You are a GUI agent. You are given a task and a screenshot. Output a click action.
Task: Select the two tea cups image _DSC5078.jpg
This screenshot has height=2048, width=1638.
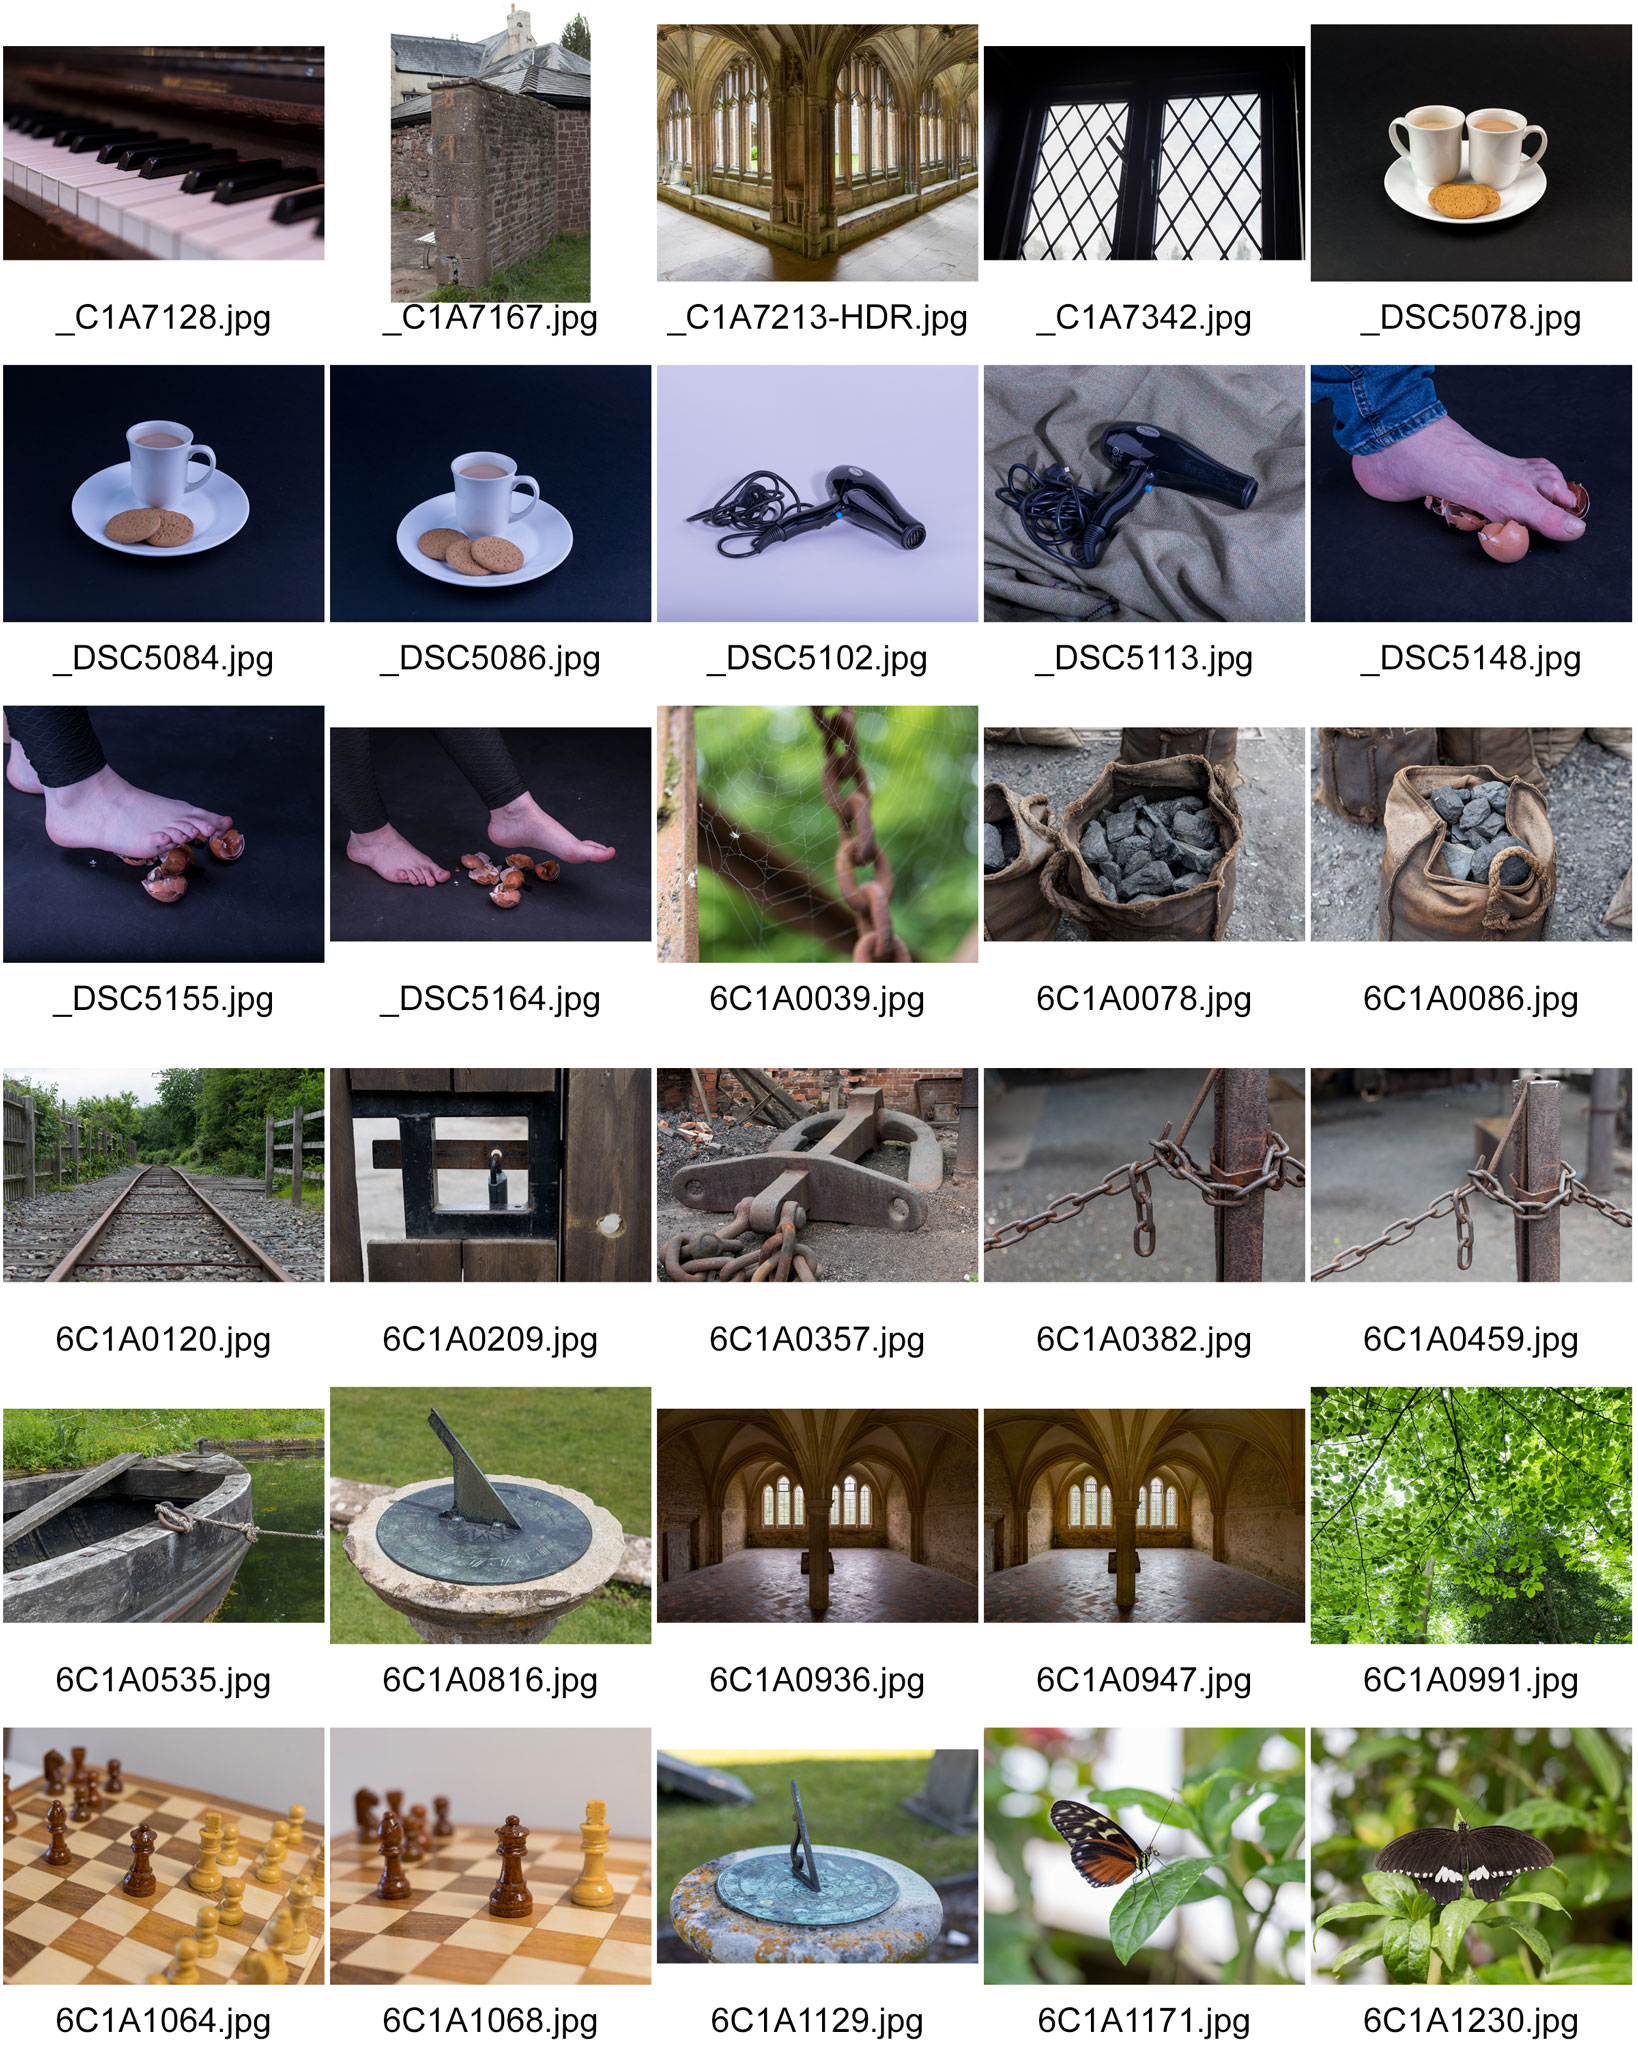pos(1471,153)
